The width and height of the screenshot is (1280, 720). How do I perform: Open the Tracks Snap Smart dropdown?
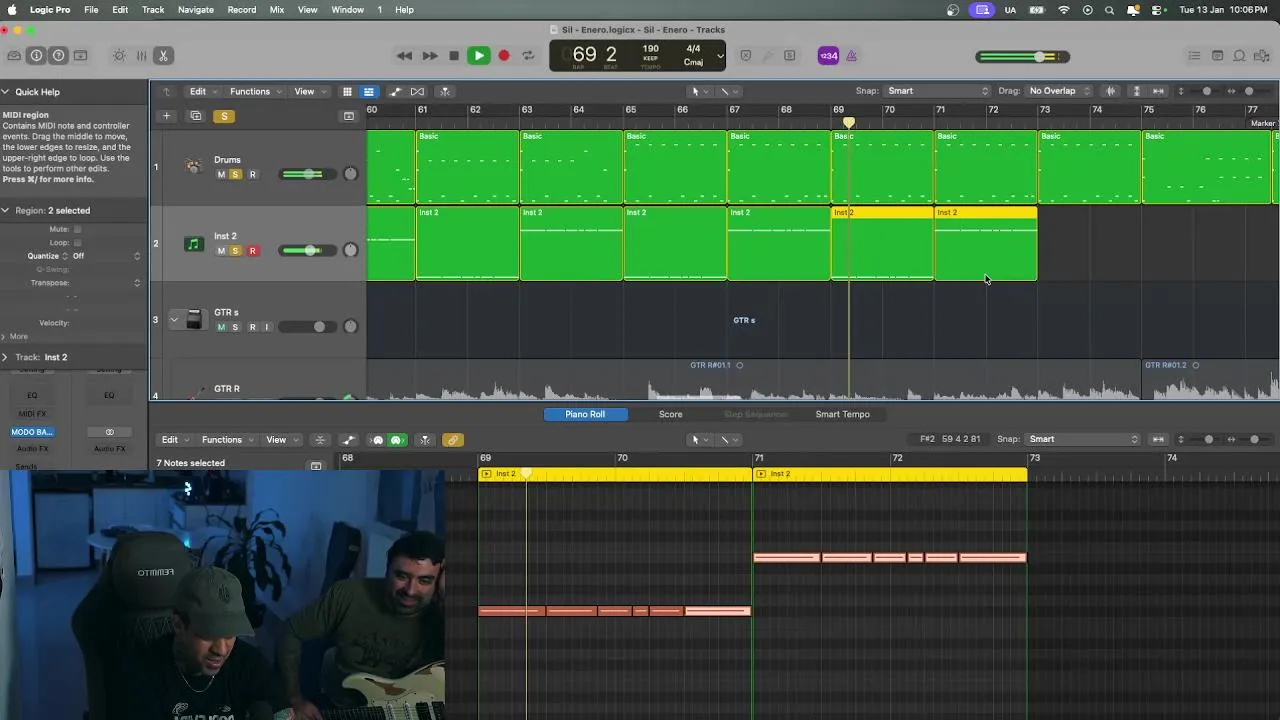coord(938,91)
